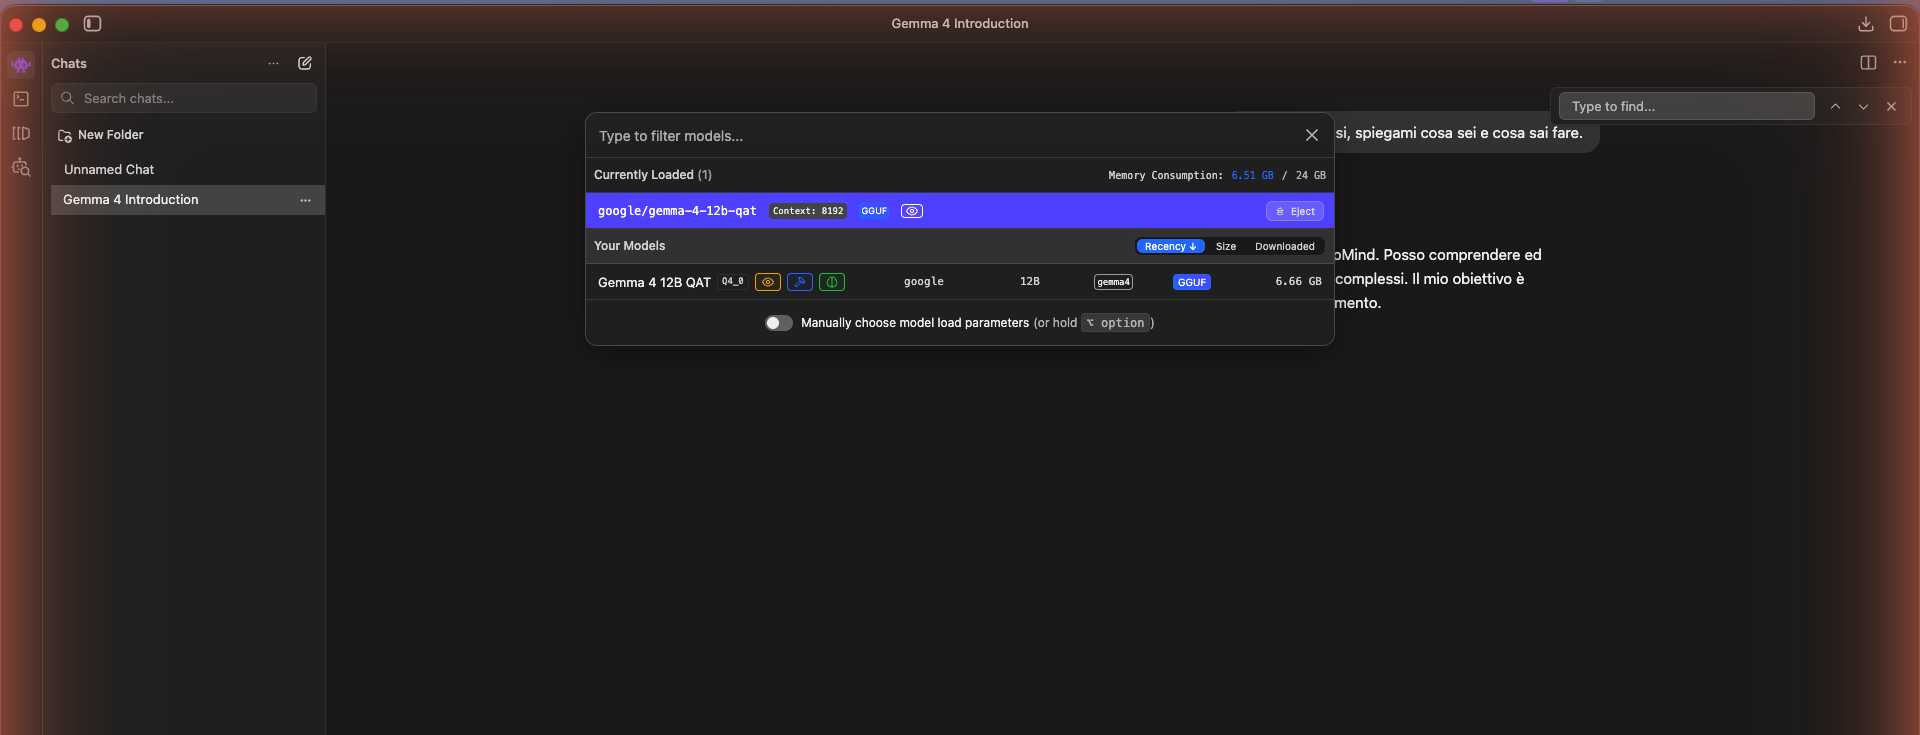Click the gemma4 architecture badge
The width and height of the screenshot is (1920, 735).
(1113, 282)
